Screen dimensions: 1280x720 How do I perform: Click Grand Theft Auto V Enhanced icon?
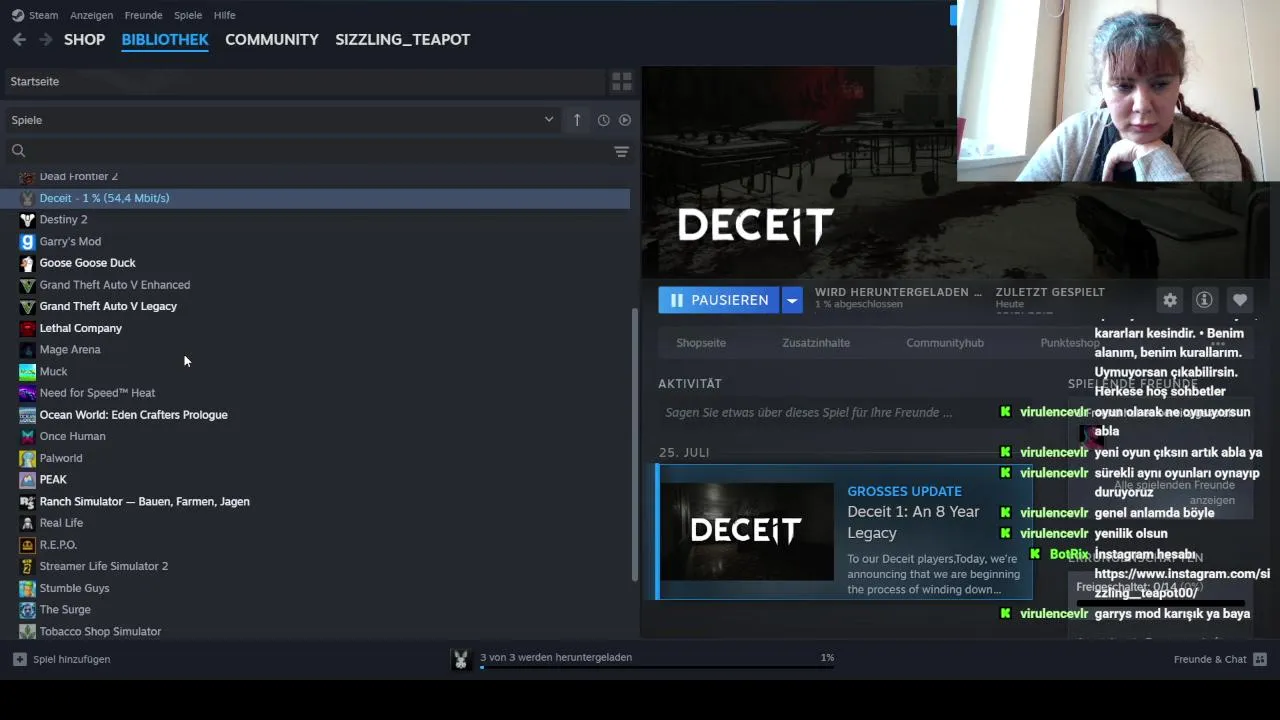coord(27,285)
